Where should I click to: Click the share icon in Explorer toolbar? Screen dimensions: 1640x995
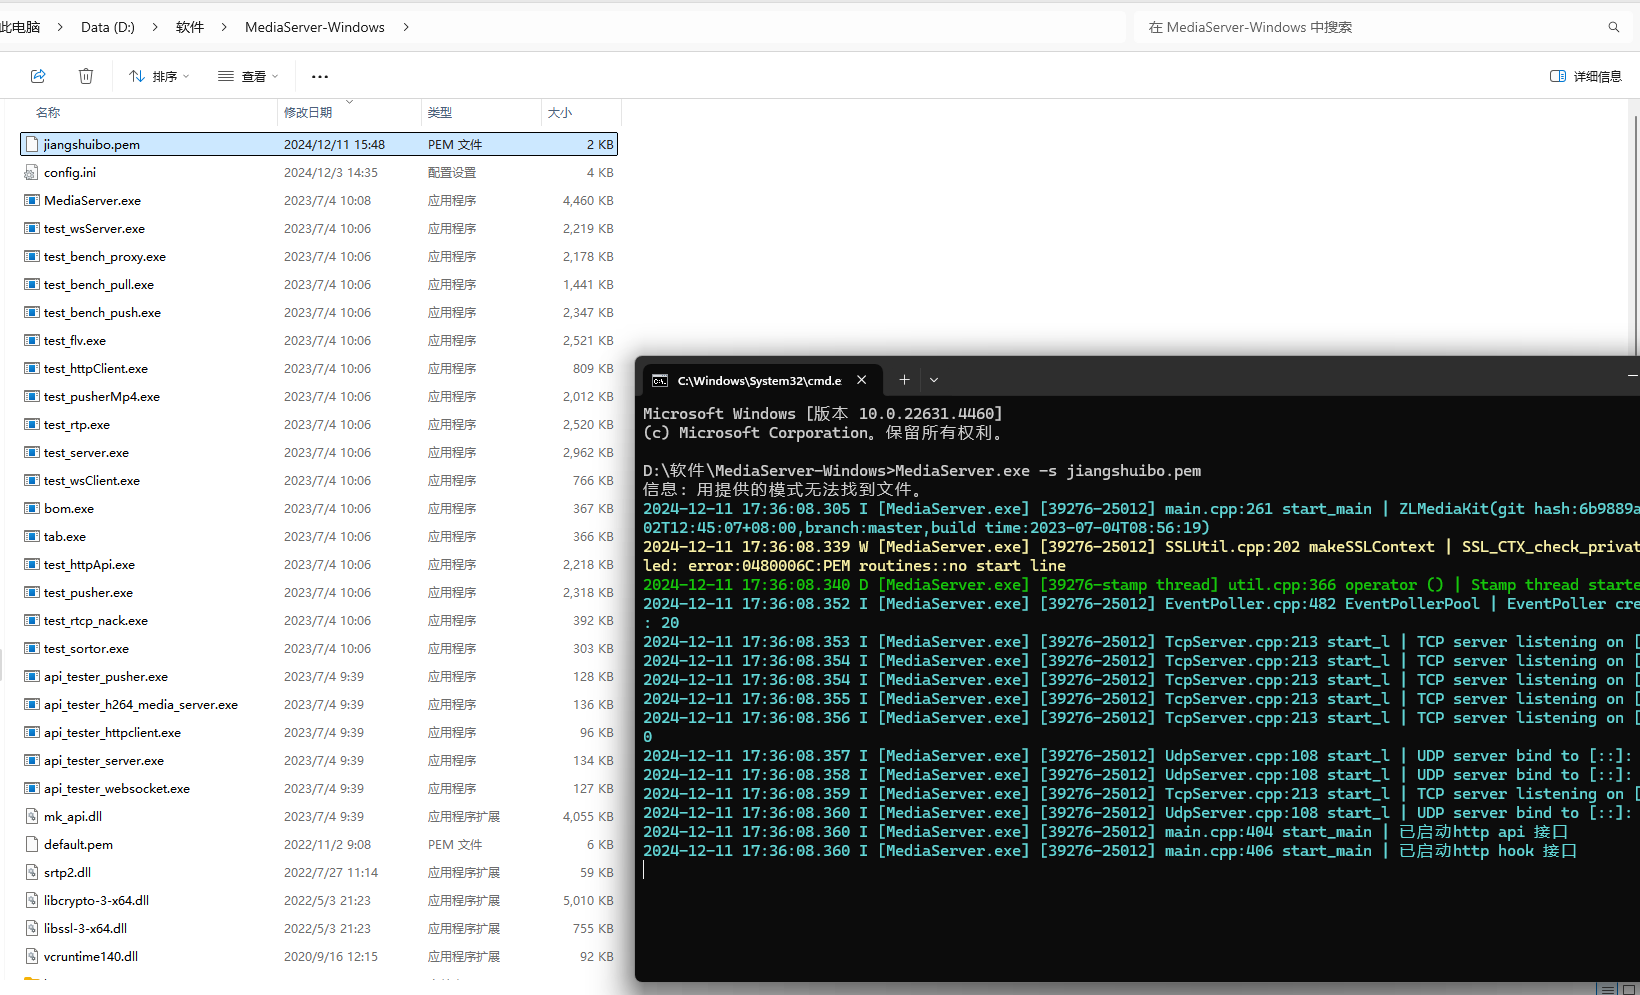38,76
